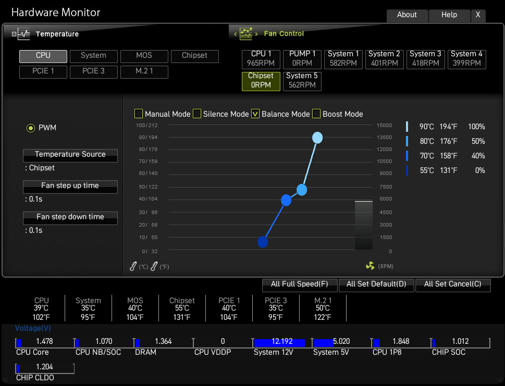Click the Chipset 55°C temperature readout
The width and height of the screenshot is (505, 386).
pyautogui.click(x=182, y=309)
